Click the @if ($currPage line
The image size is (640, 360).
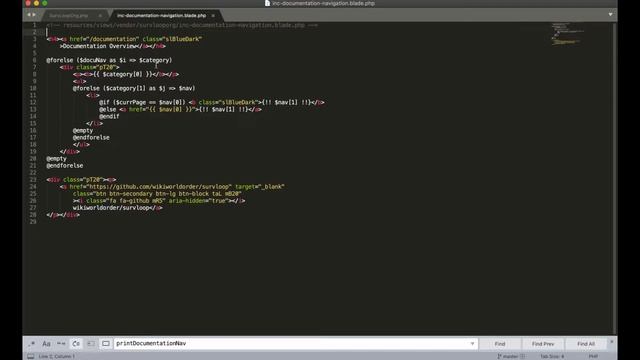(x=211, y=102)
